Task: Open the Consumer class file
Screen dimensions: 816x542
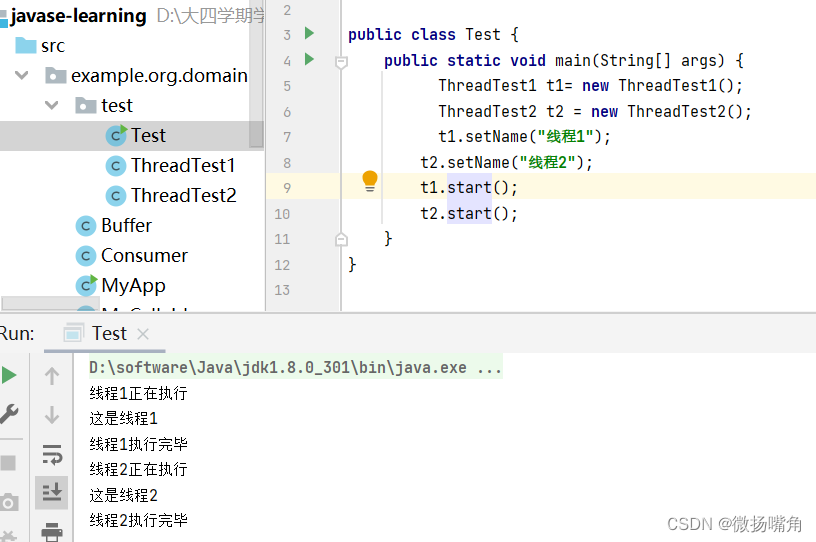Action: click(x=144, y=256)
